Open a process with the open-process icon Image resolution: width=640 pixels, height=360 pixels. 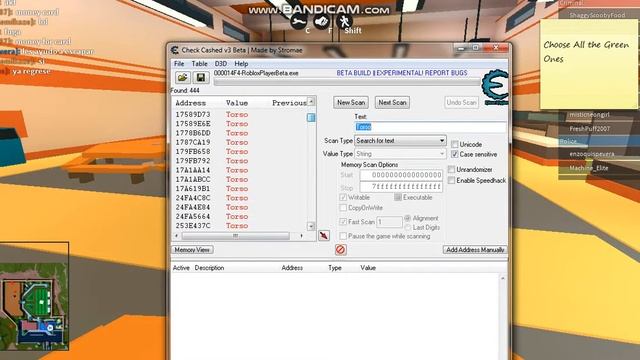(x=182, y=78)
